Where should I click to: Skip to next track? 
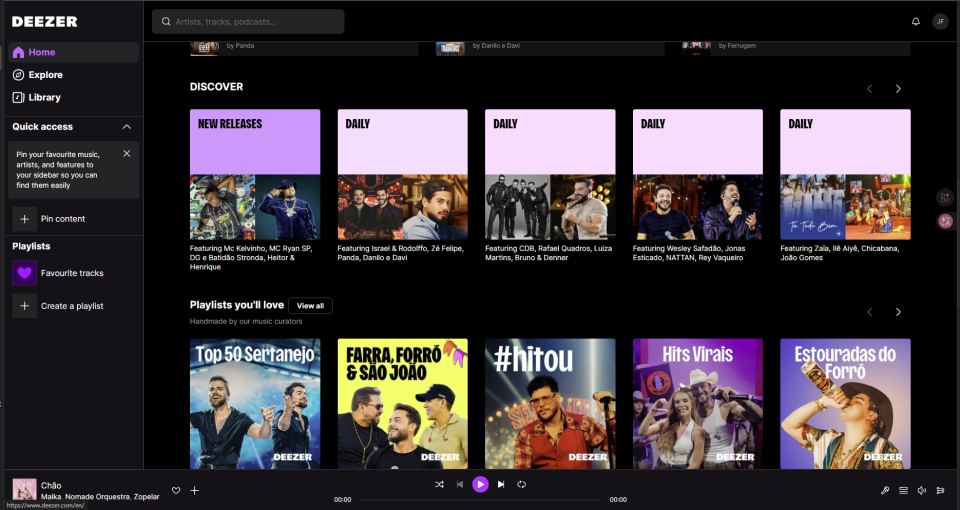pyautogui.click(x=501, y=484)
